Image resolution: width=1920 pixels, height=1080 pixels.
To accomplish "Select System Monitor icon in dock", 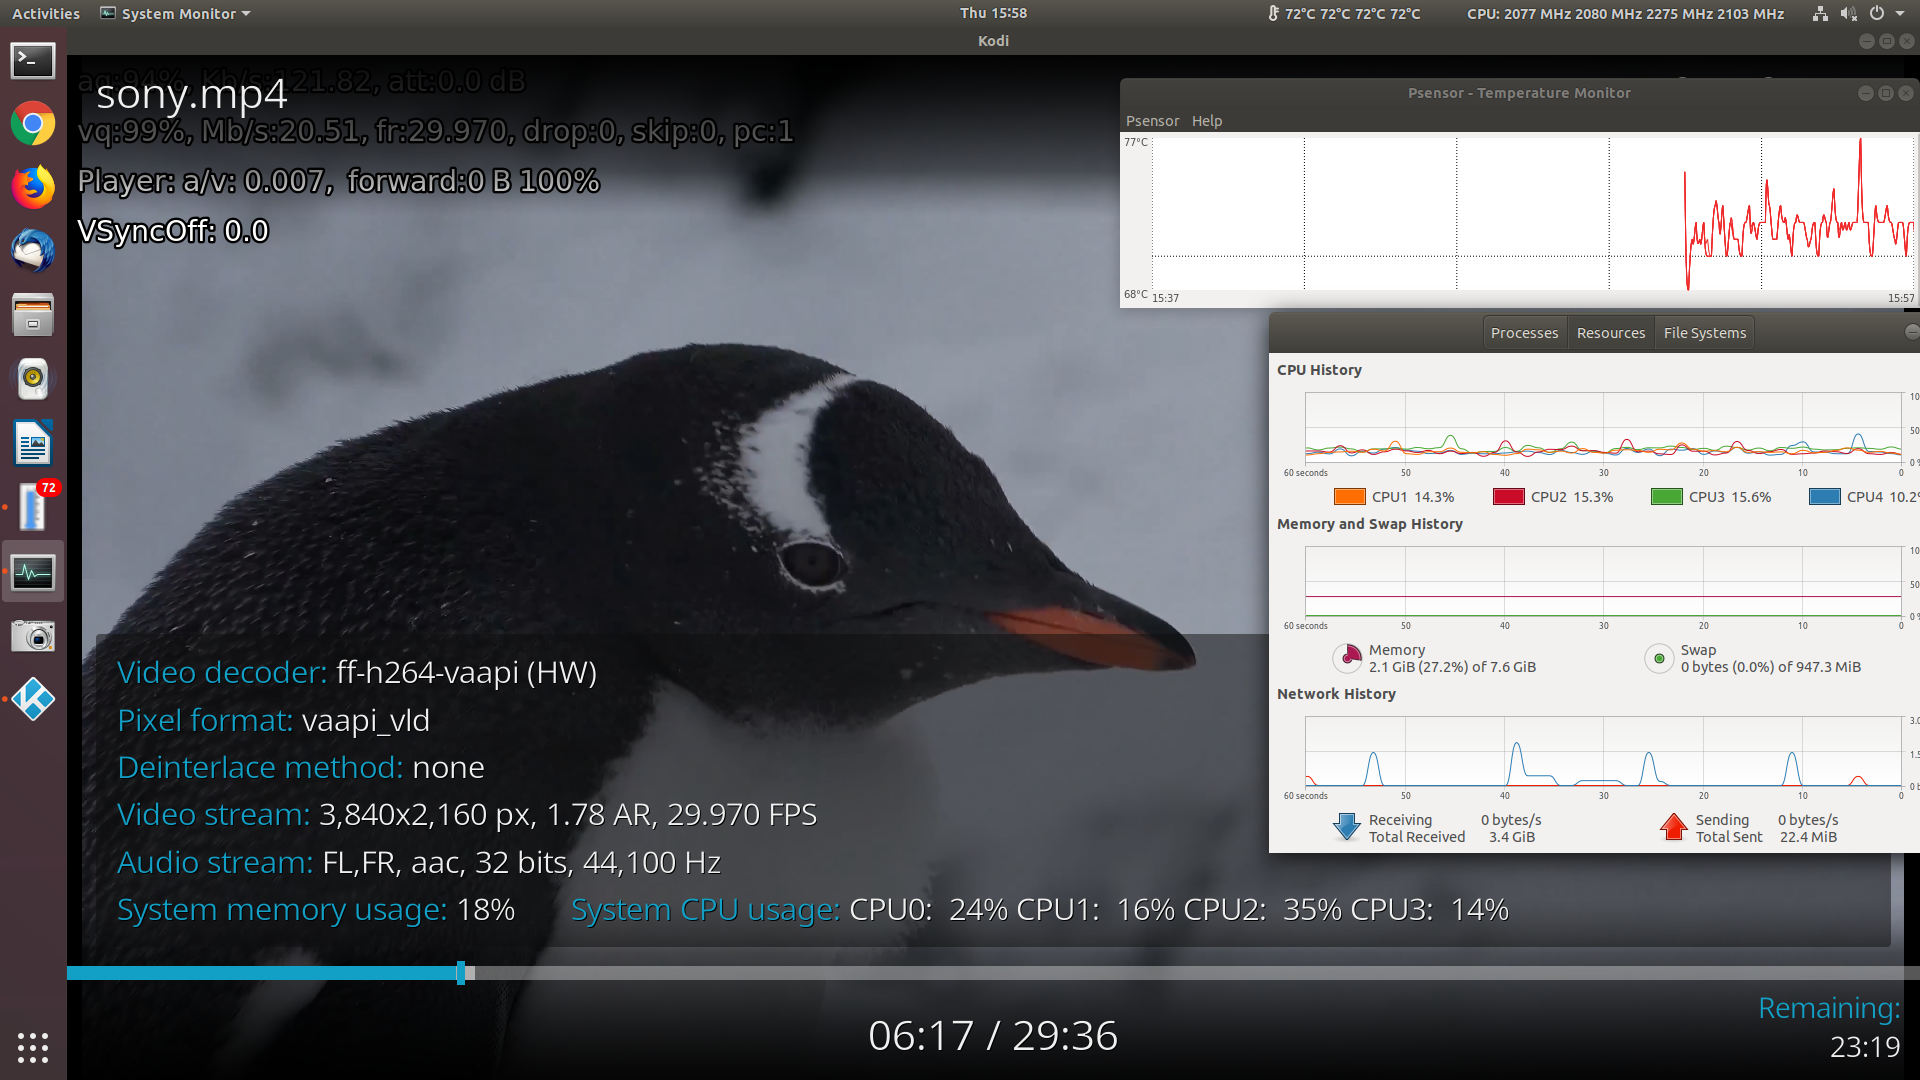I will (33, 572).
